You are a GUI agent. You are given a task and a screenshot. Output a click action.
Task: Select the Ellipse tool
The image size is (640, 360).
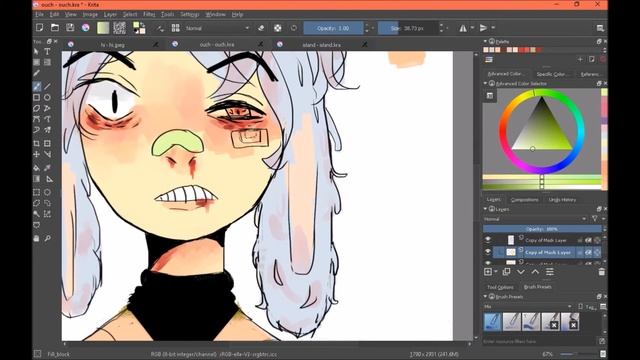[47, 97]
